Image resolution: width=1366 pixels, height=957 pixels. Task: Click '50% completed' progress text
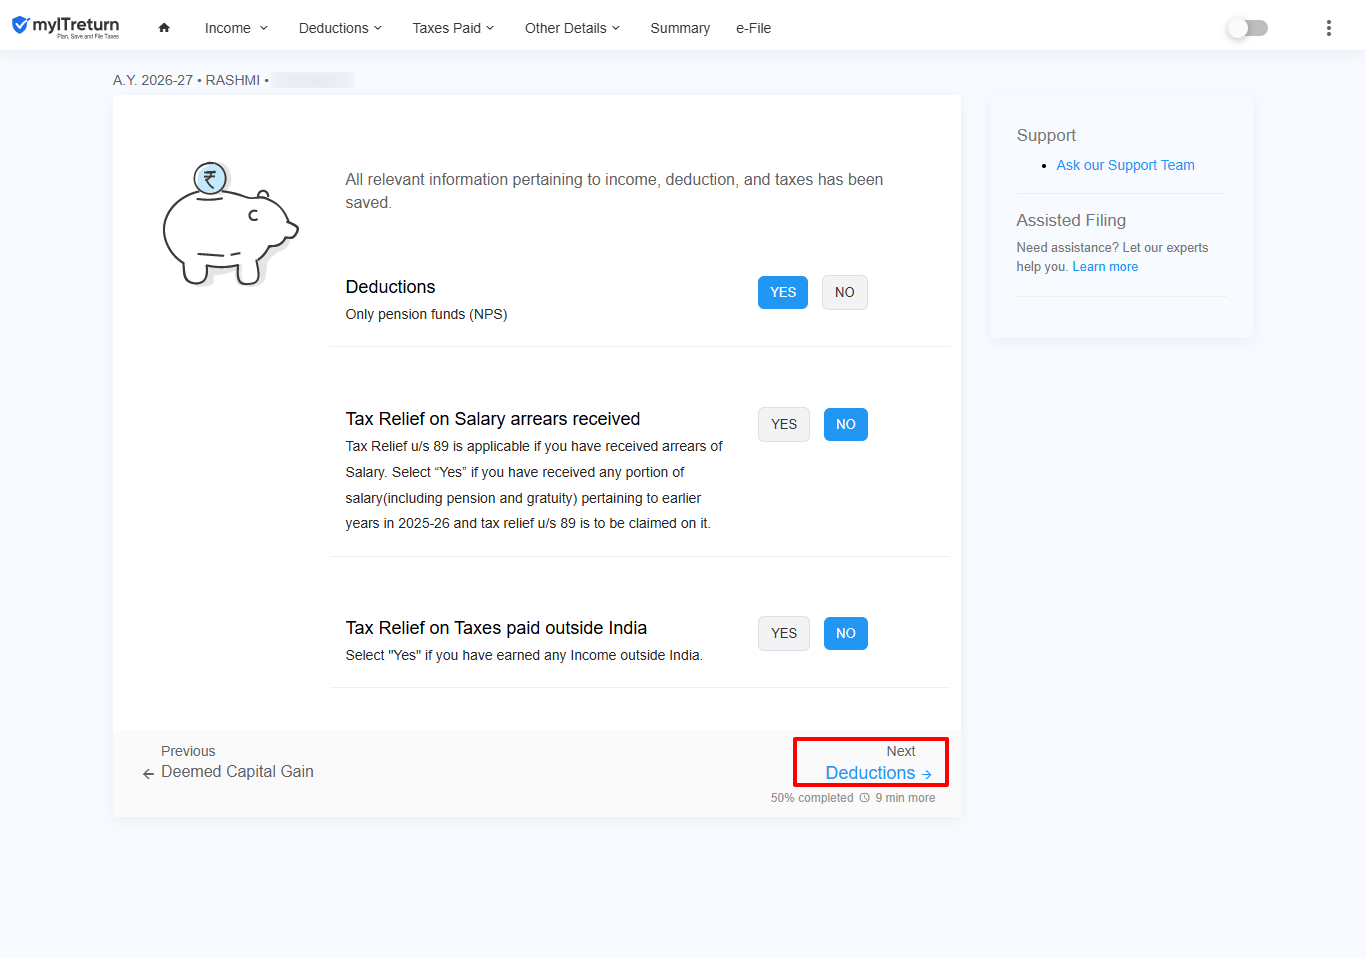pyautogui.click(x=812, y=798)
